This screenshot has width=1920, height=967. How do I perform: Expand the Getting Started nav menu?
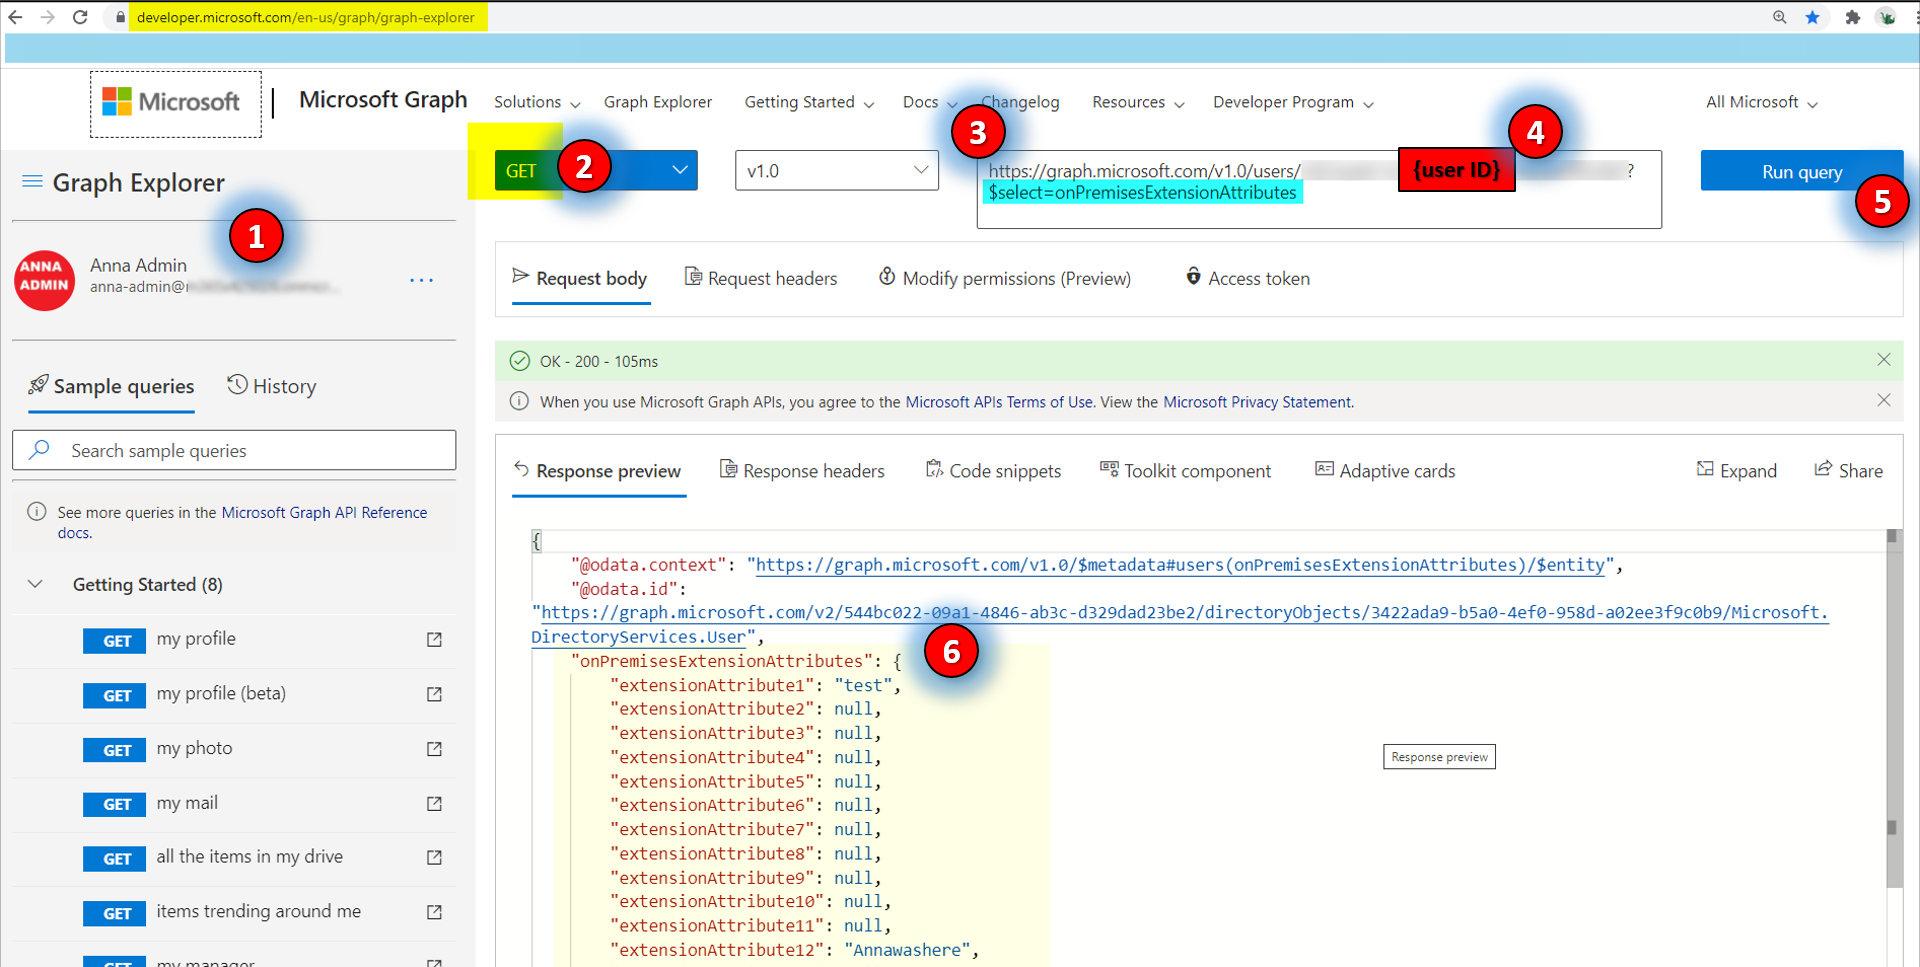tap(809, 102)
